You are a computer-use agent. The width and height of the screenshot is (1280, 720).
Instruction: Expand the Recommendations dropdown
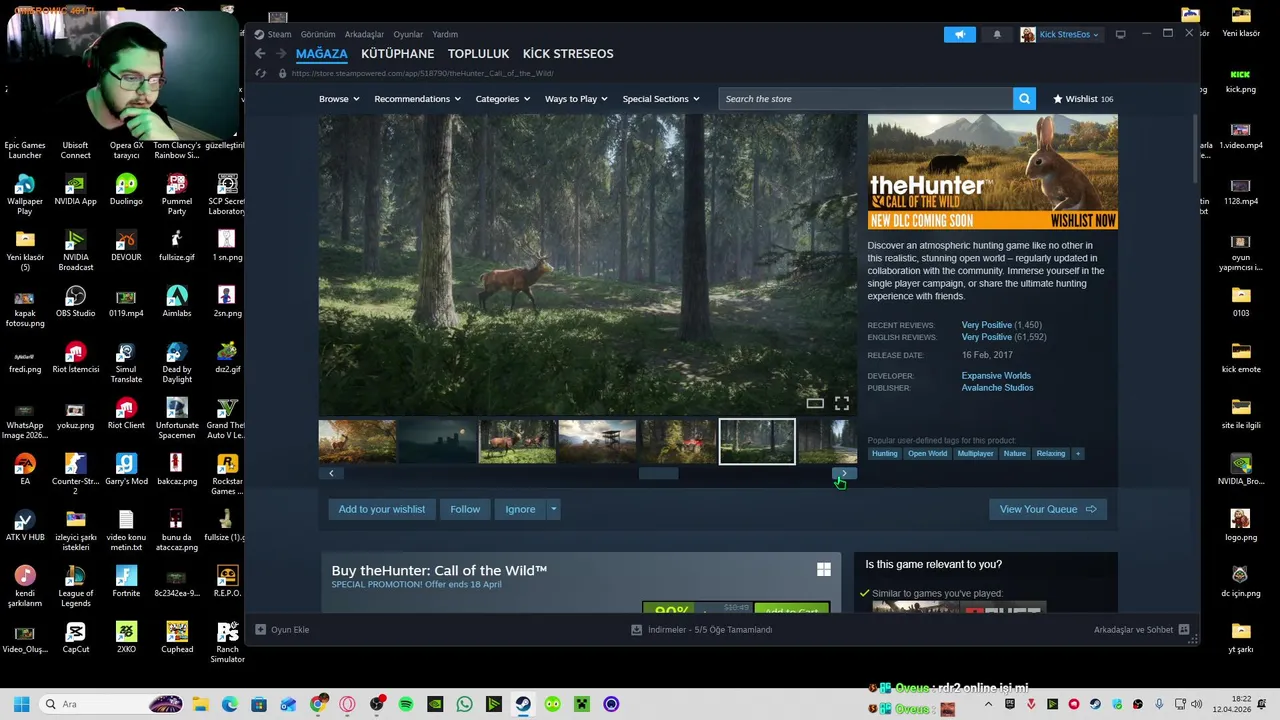click(x=417, y=99)
